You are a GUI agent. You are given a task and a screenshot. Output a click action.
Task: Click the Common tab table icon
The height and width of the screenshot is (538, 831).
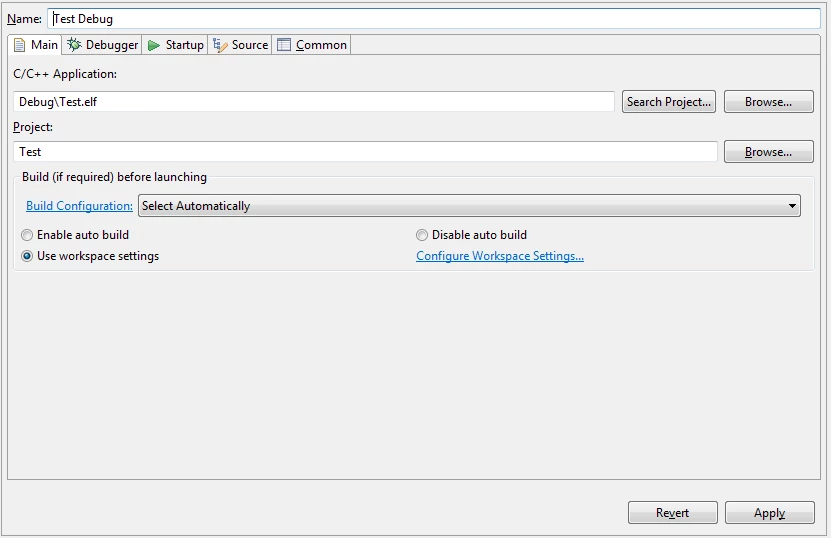point(284,45)
